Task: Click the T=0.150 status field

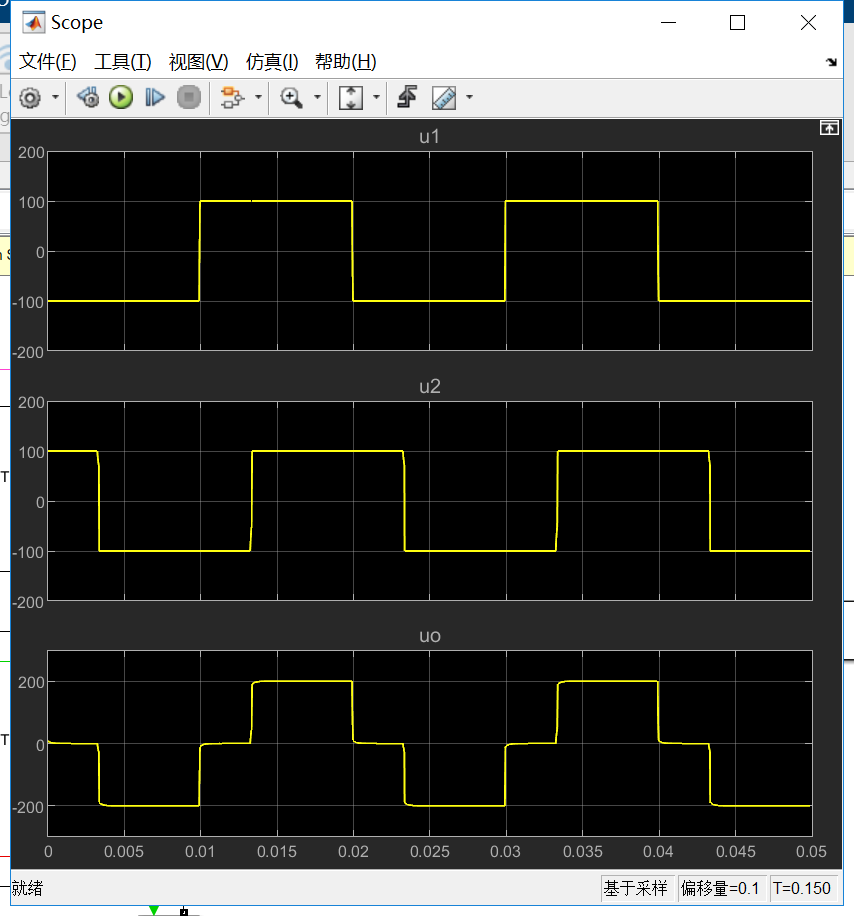Action: click(x=804, y=889)
